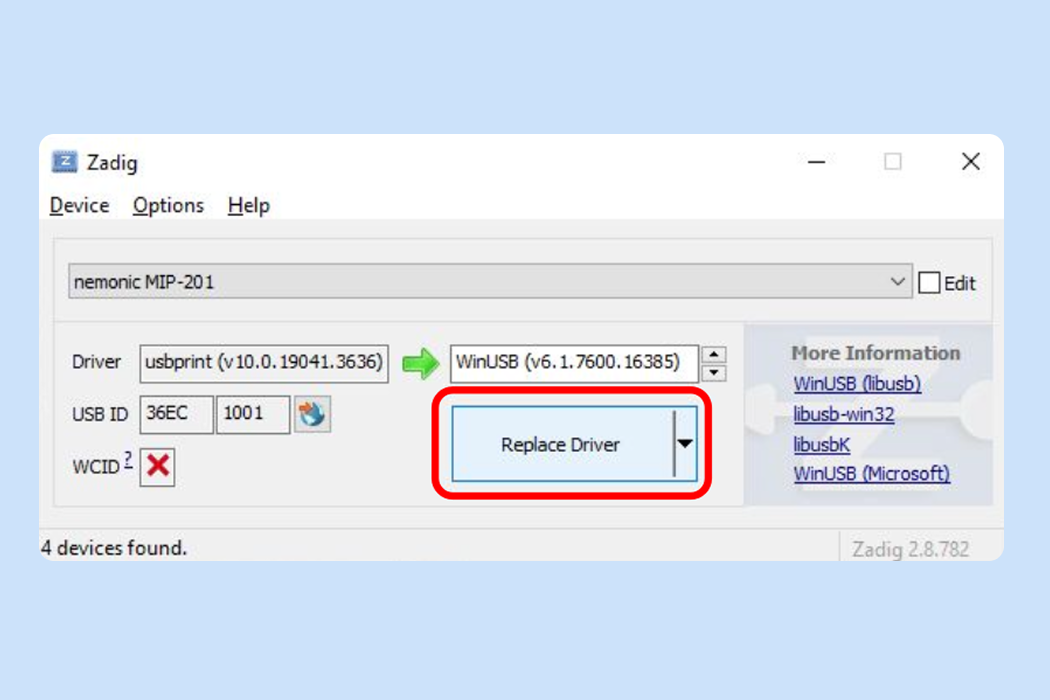Screen dimensions: 1050x700
Task: Click the red X WCID status icon
Action: 157,466
